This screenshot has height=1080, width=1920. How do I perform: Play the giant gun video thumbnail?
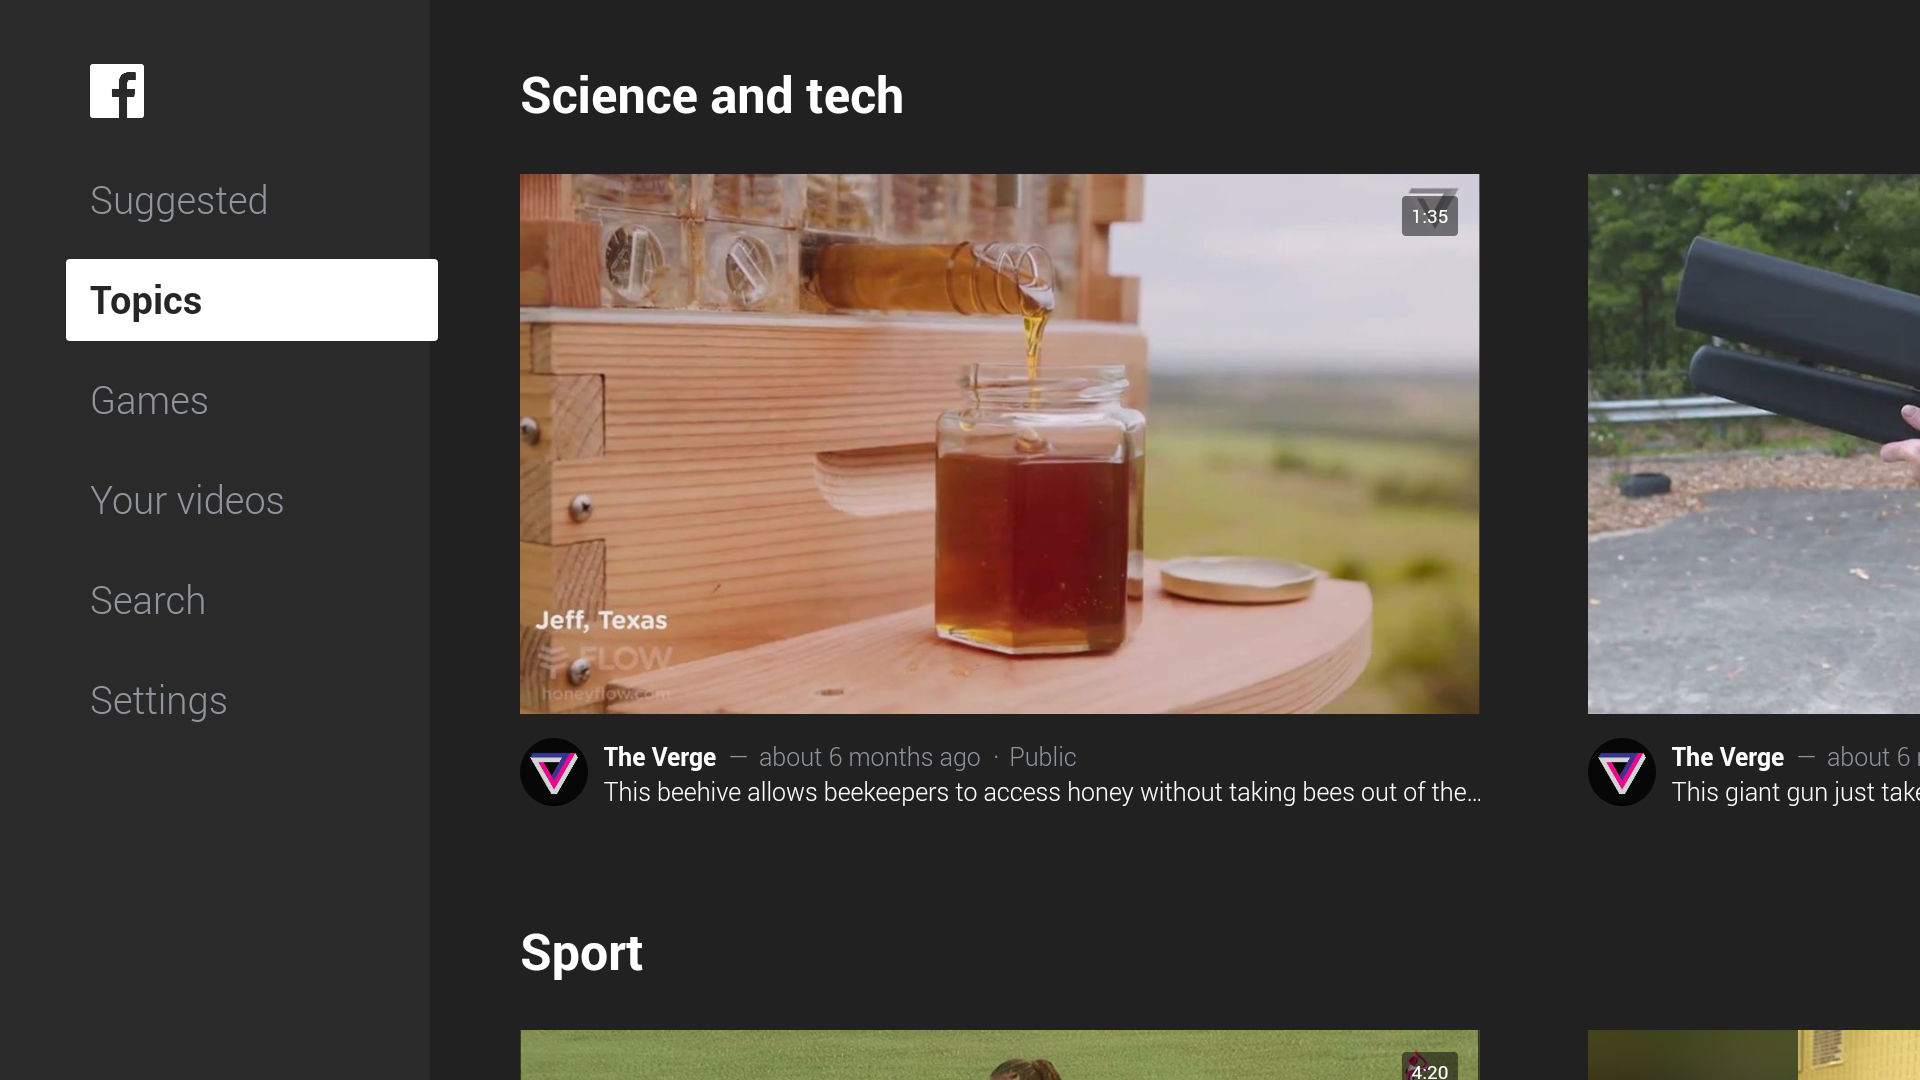[1754, 444]
